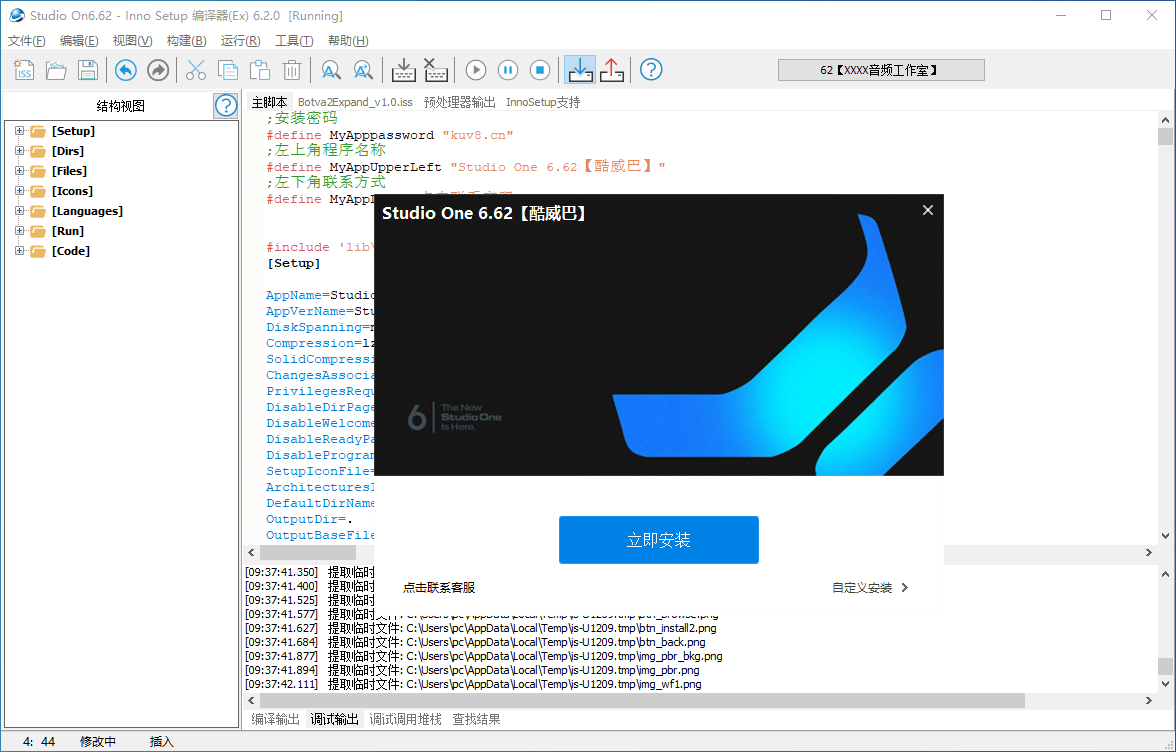Copy the selected text

pos(228,70)
